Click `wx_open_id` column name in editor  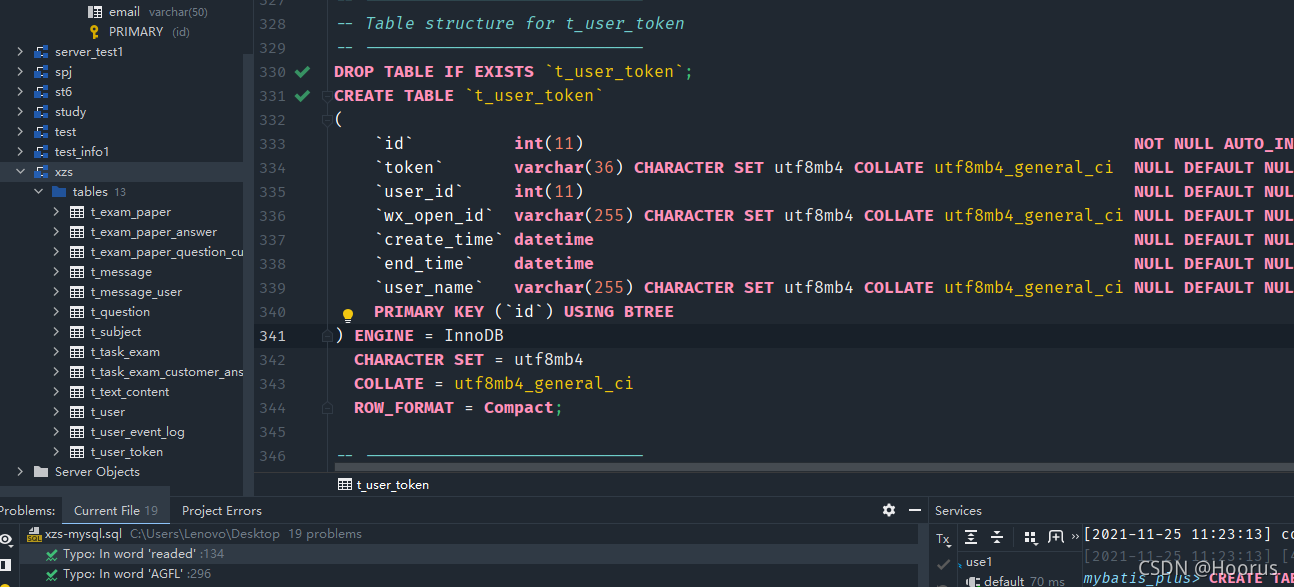pyautogui.click(x=434, y=216)
